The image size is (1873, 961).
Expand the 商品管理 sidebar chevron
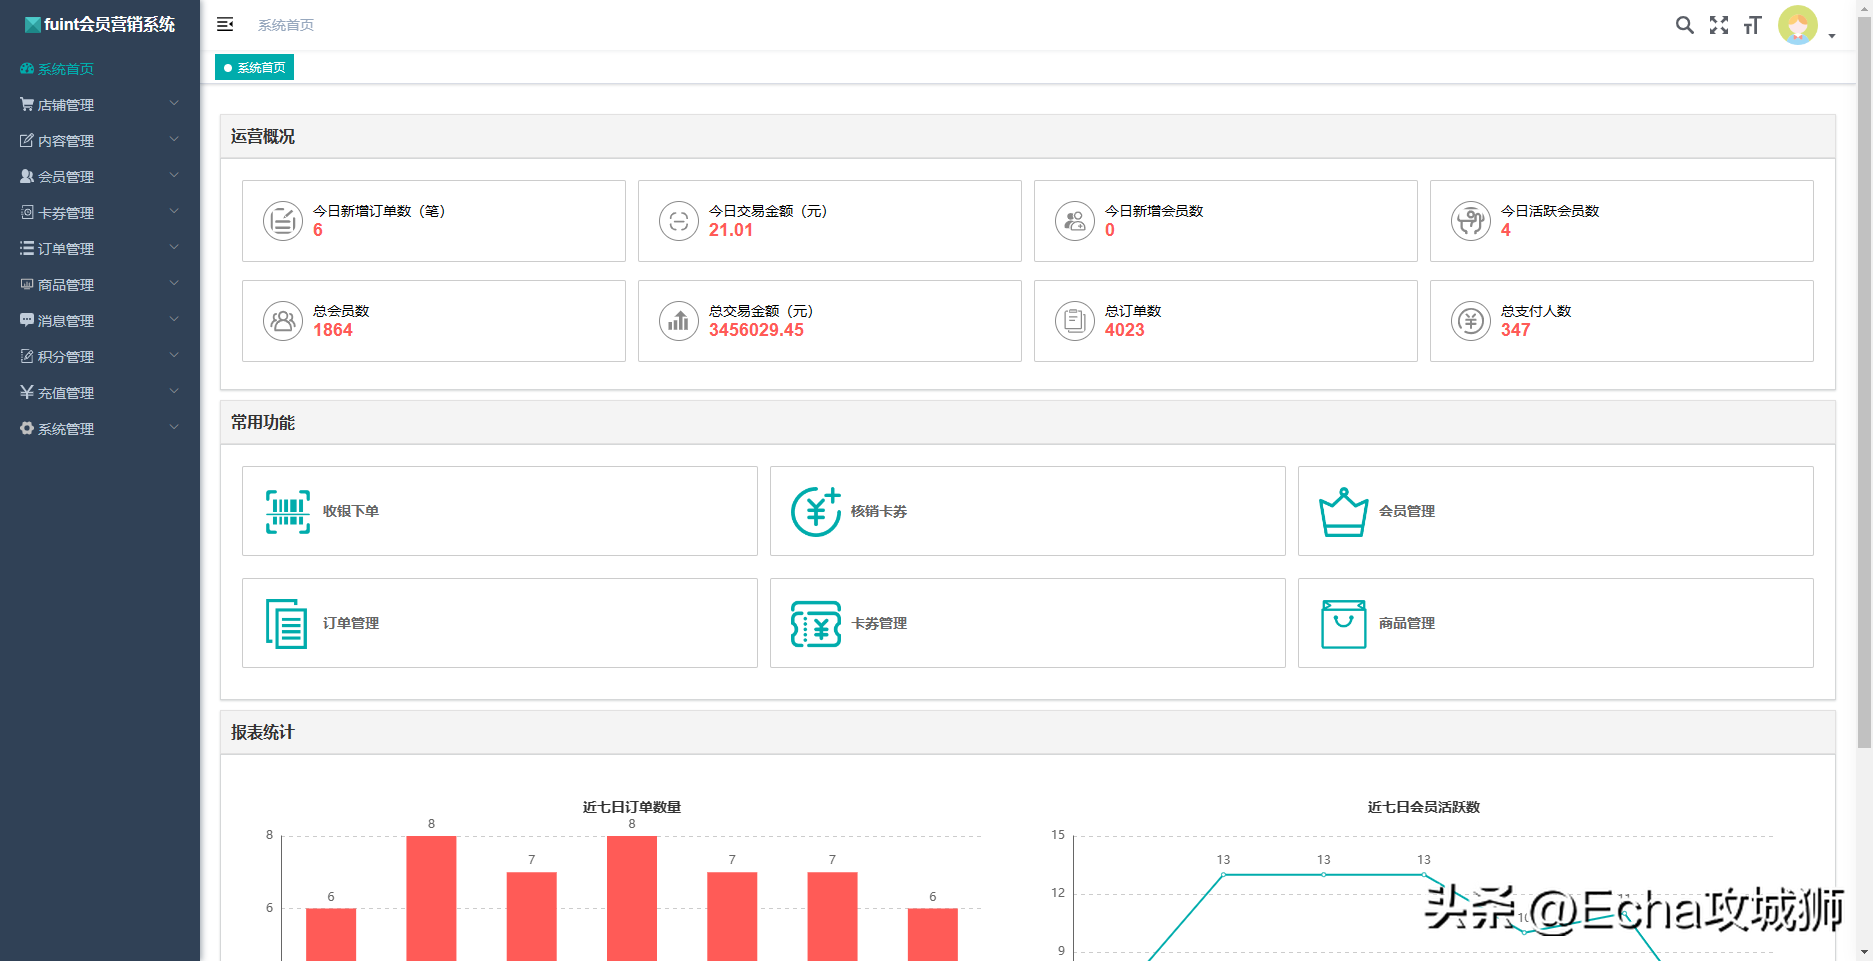(174, 283)
